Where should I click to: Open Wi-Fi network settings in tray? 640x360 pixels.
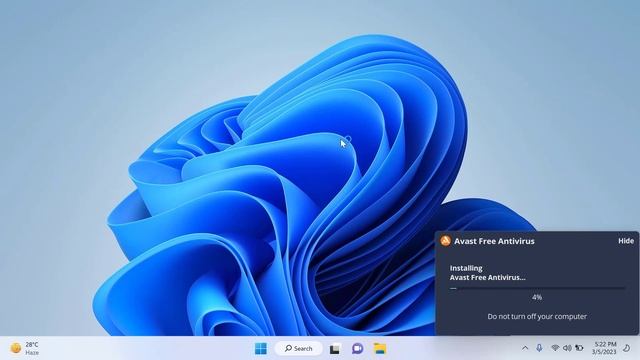pos(555,348)
